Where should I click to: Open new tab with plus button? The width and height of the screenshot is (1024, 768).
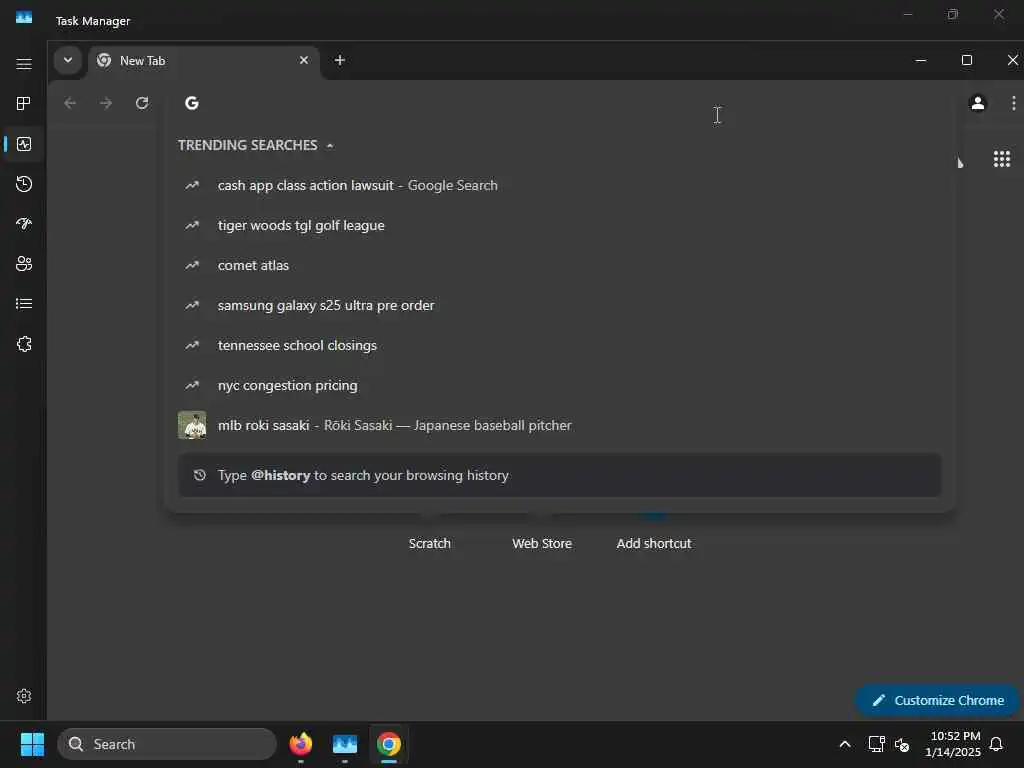point(340,60)
